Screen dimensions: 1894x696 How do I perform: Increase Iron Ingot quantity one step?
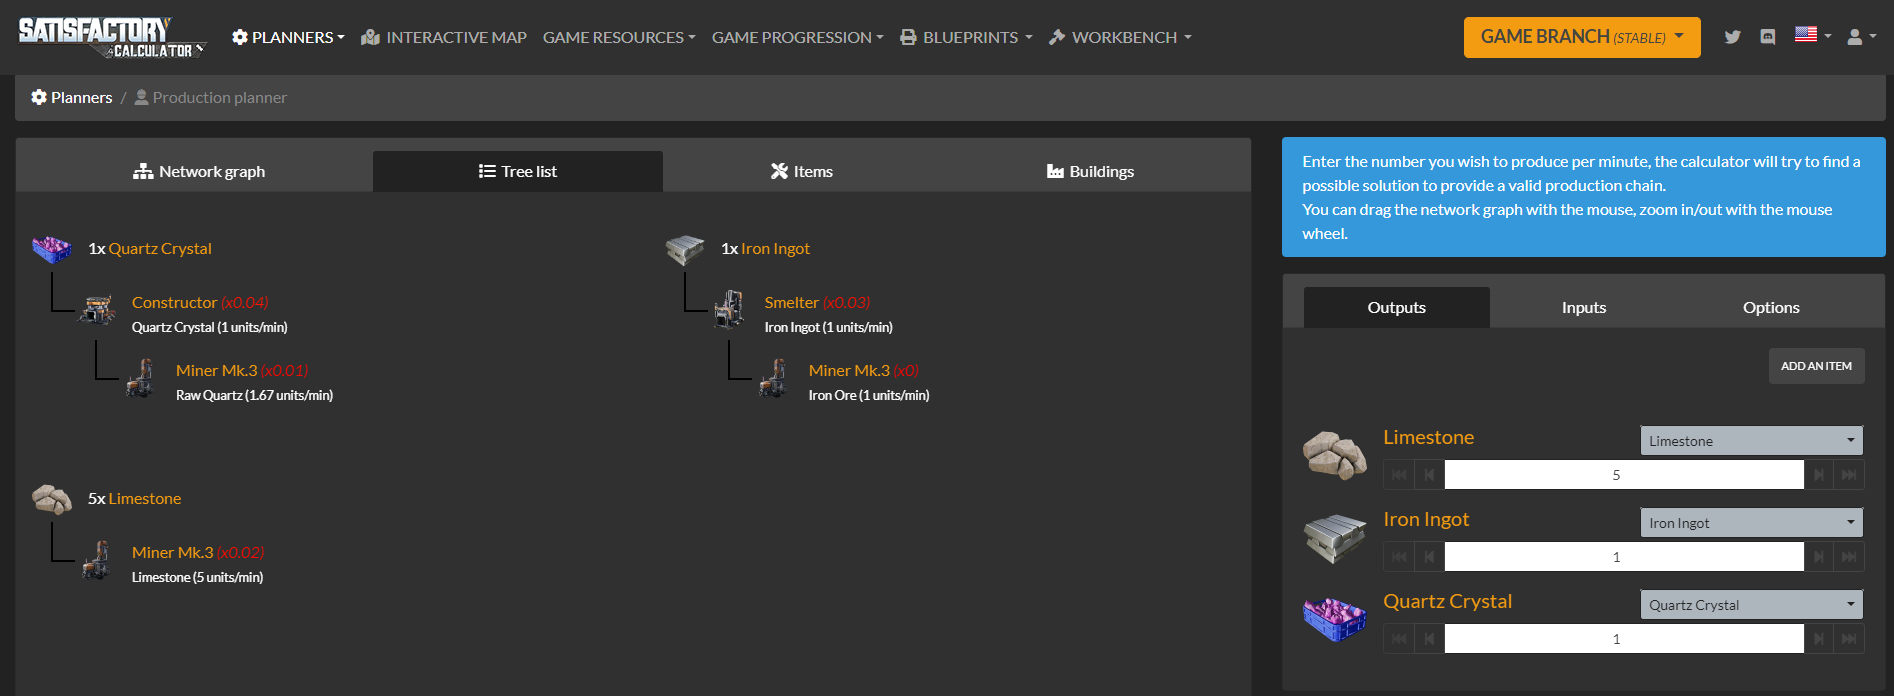tap(1819, 557)
